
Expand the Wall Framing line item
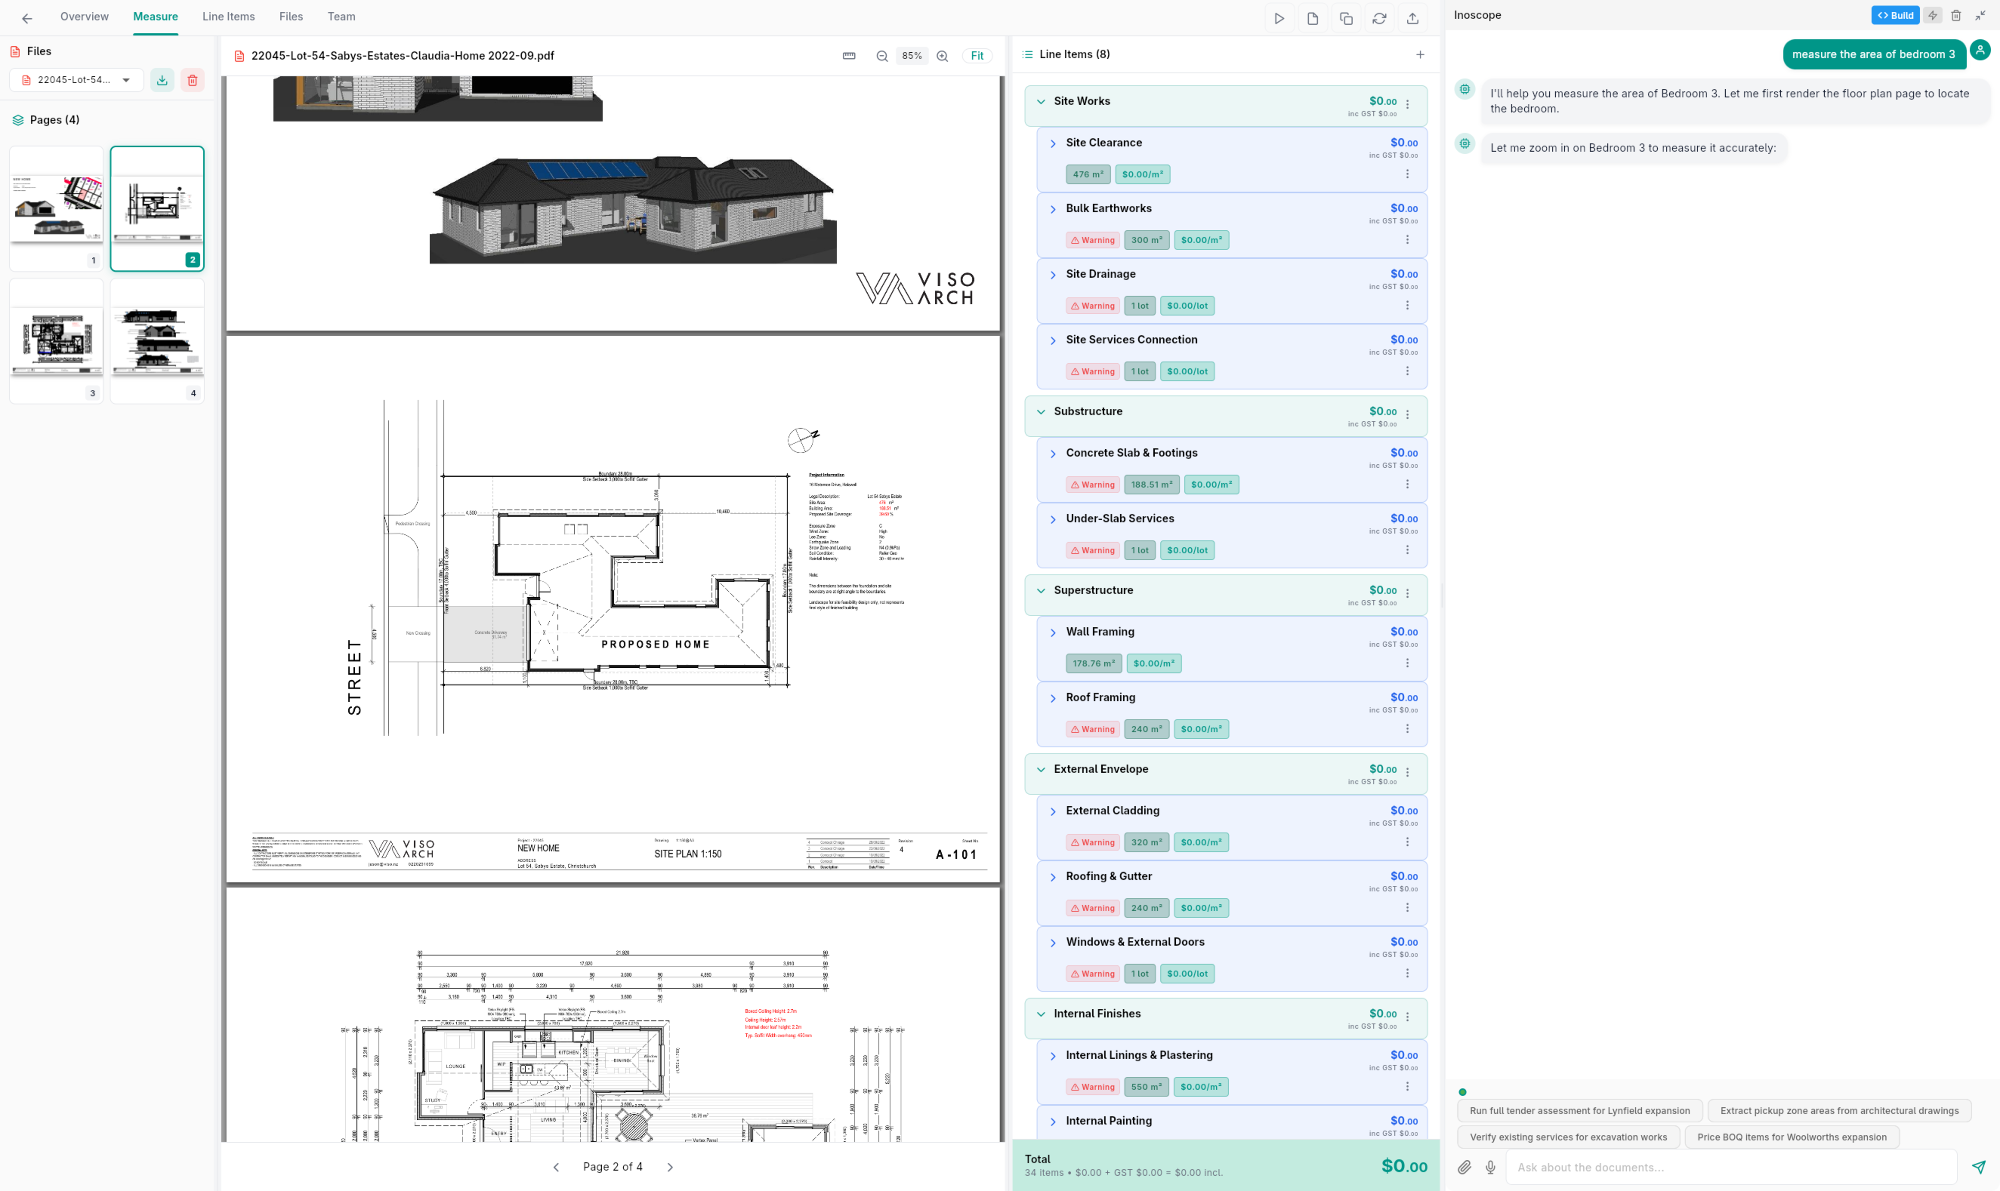point(1053,631)
